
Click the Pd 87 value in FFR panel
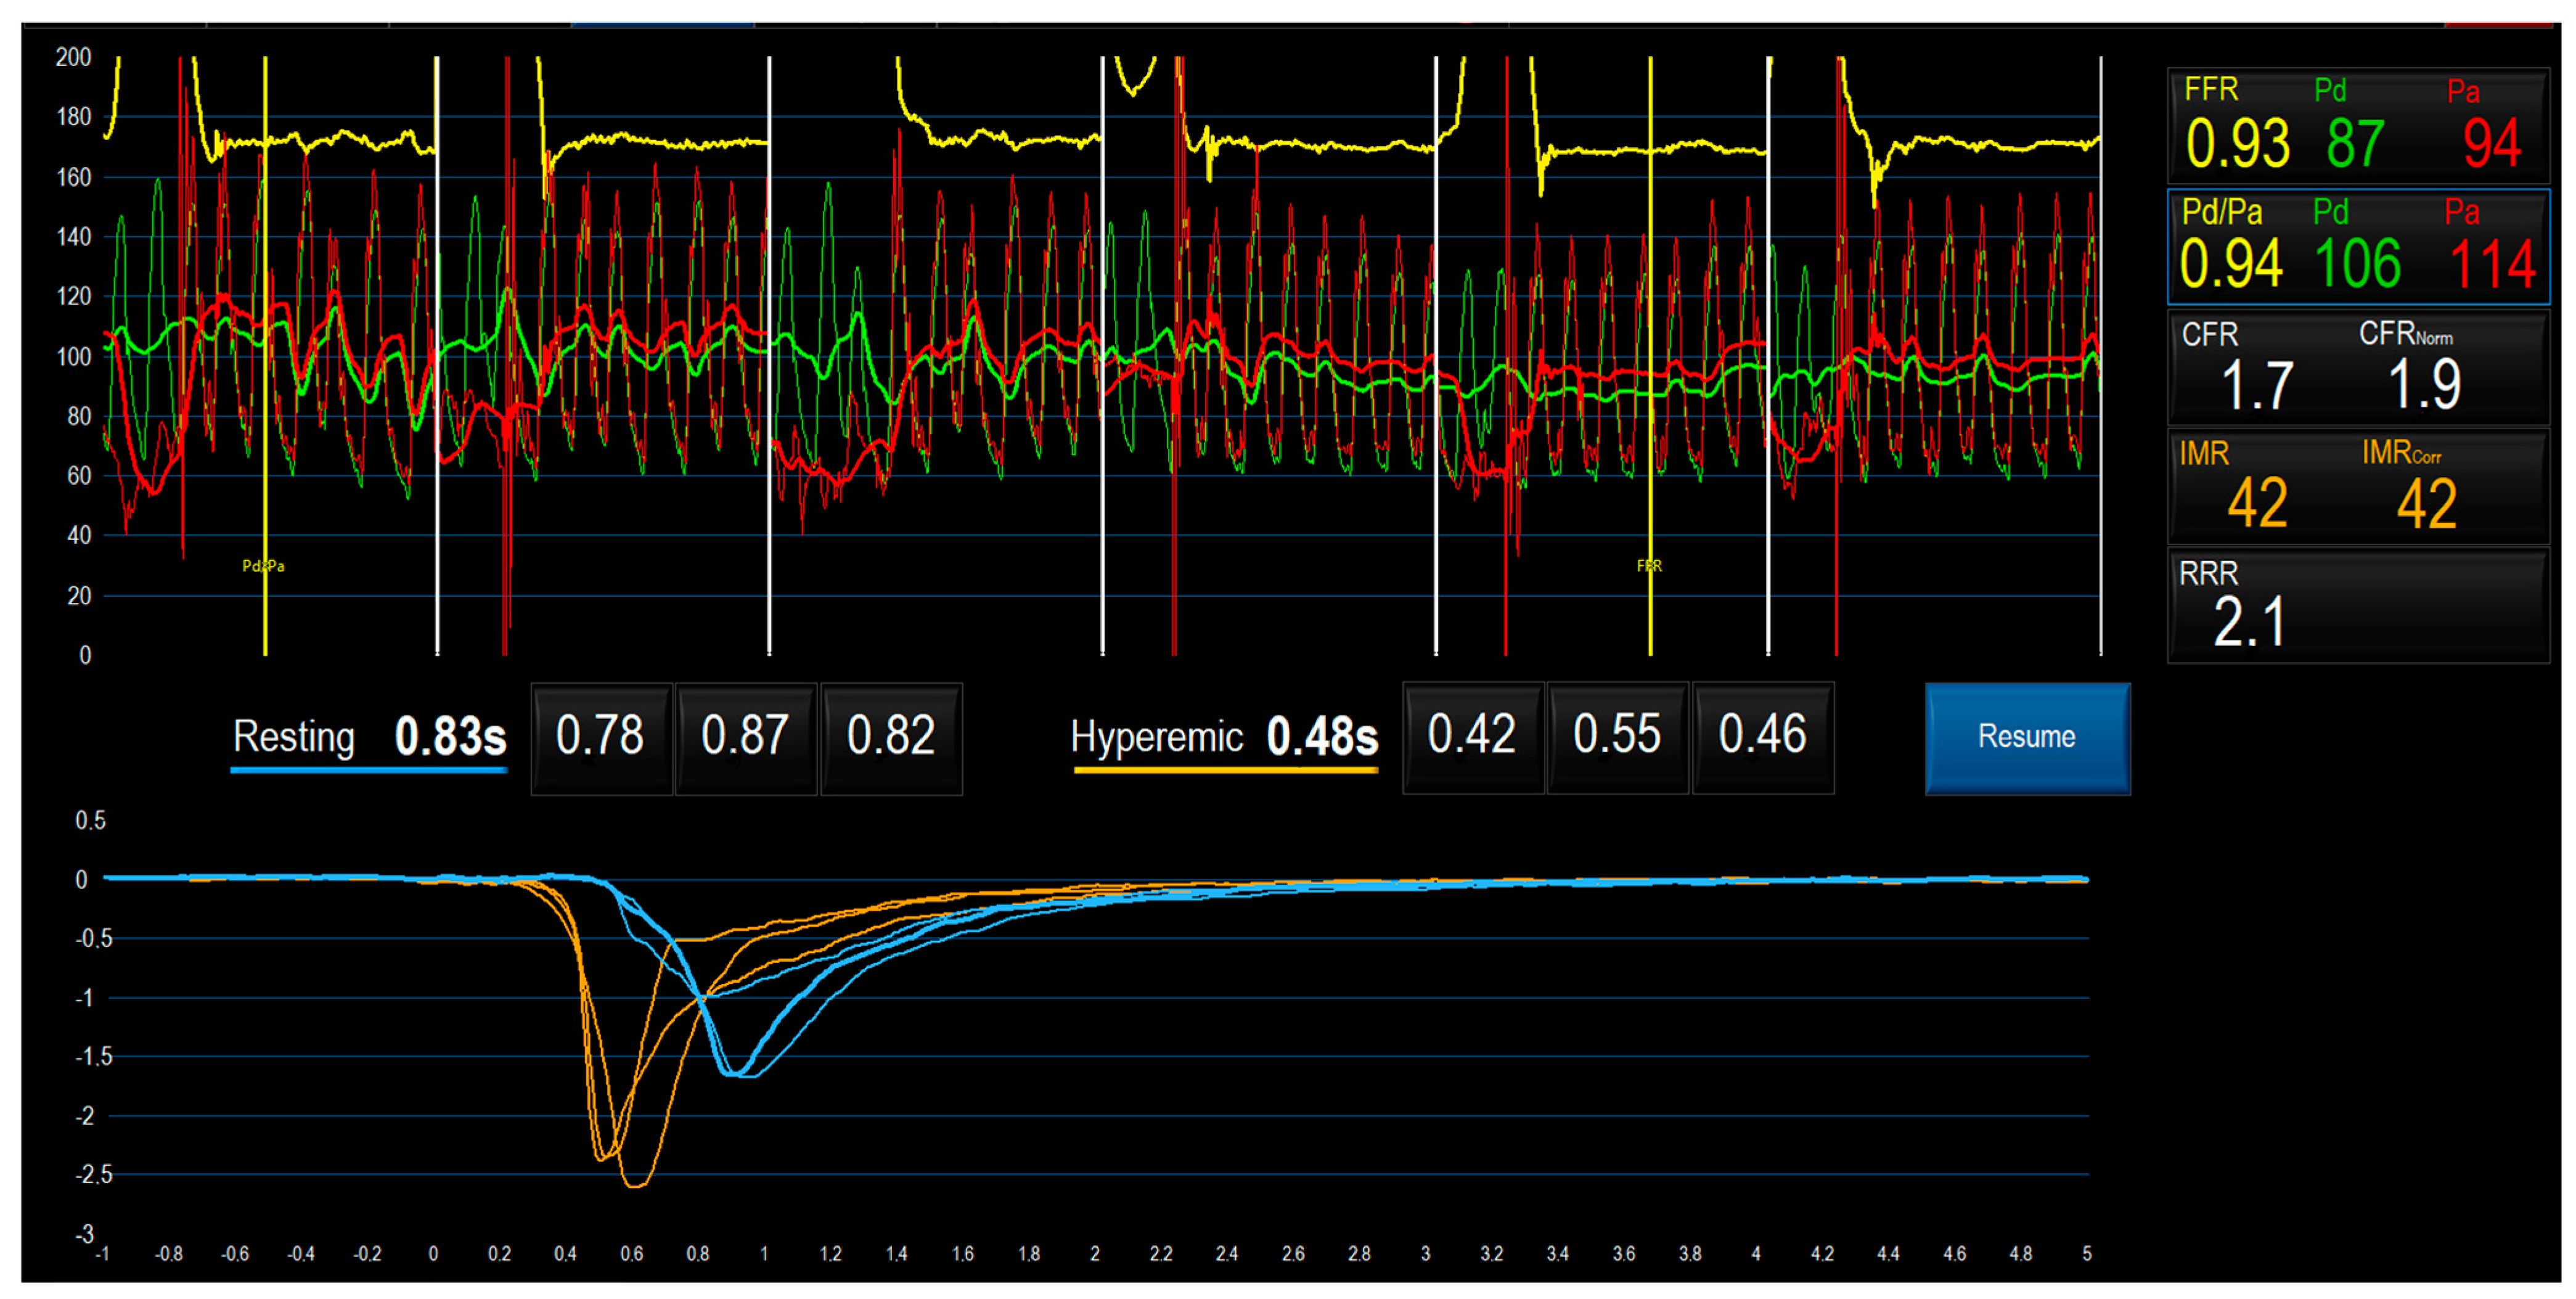click(x=2355, y=144)
